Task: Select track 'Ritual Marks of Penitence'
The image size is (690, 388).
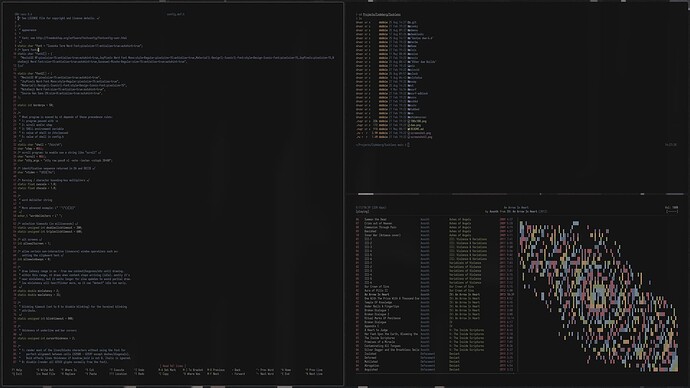Action: click(382, 318)
